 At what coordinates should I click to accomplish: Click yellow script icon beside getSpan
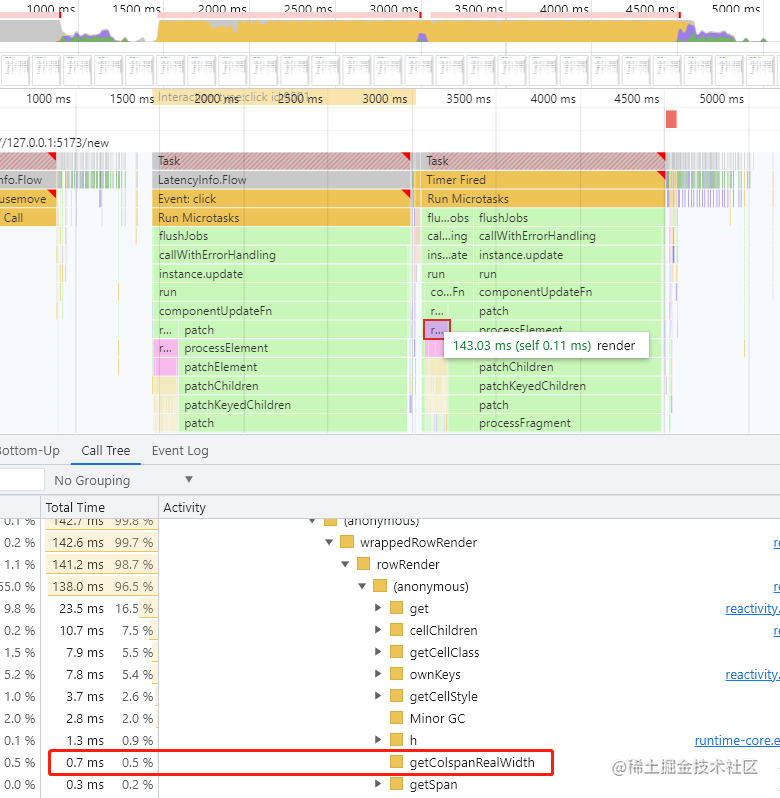point(396,784)
